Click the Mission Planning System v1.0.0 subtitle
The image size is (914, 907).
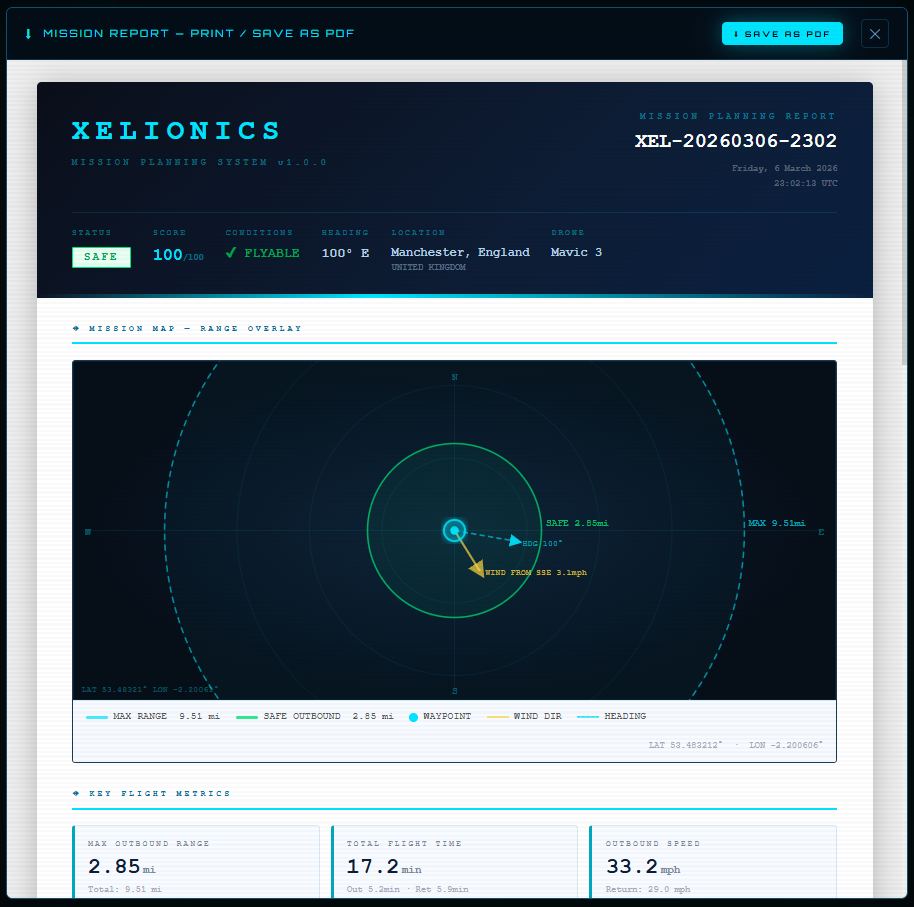199,162
